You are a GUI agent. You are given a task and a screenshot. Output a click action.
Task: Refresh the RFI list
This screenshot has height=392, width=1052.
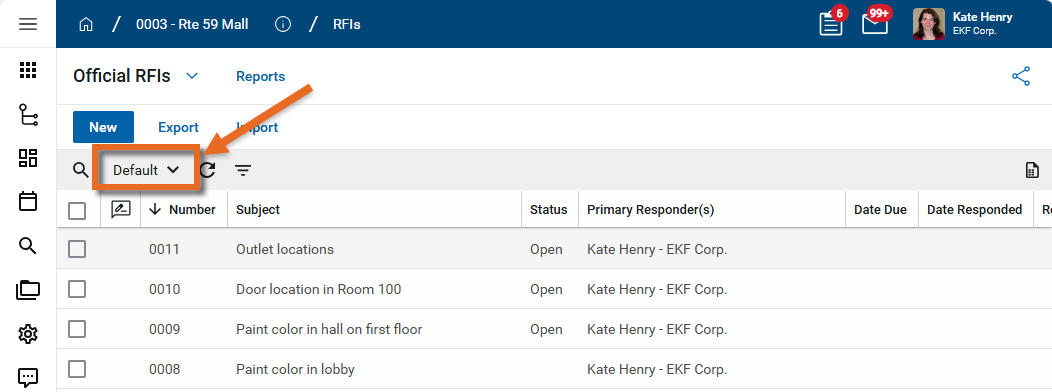pyautogui.click(x=208, y=170)
